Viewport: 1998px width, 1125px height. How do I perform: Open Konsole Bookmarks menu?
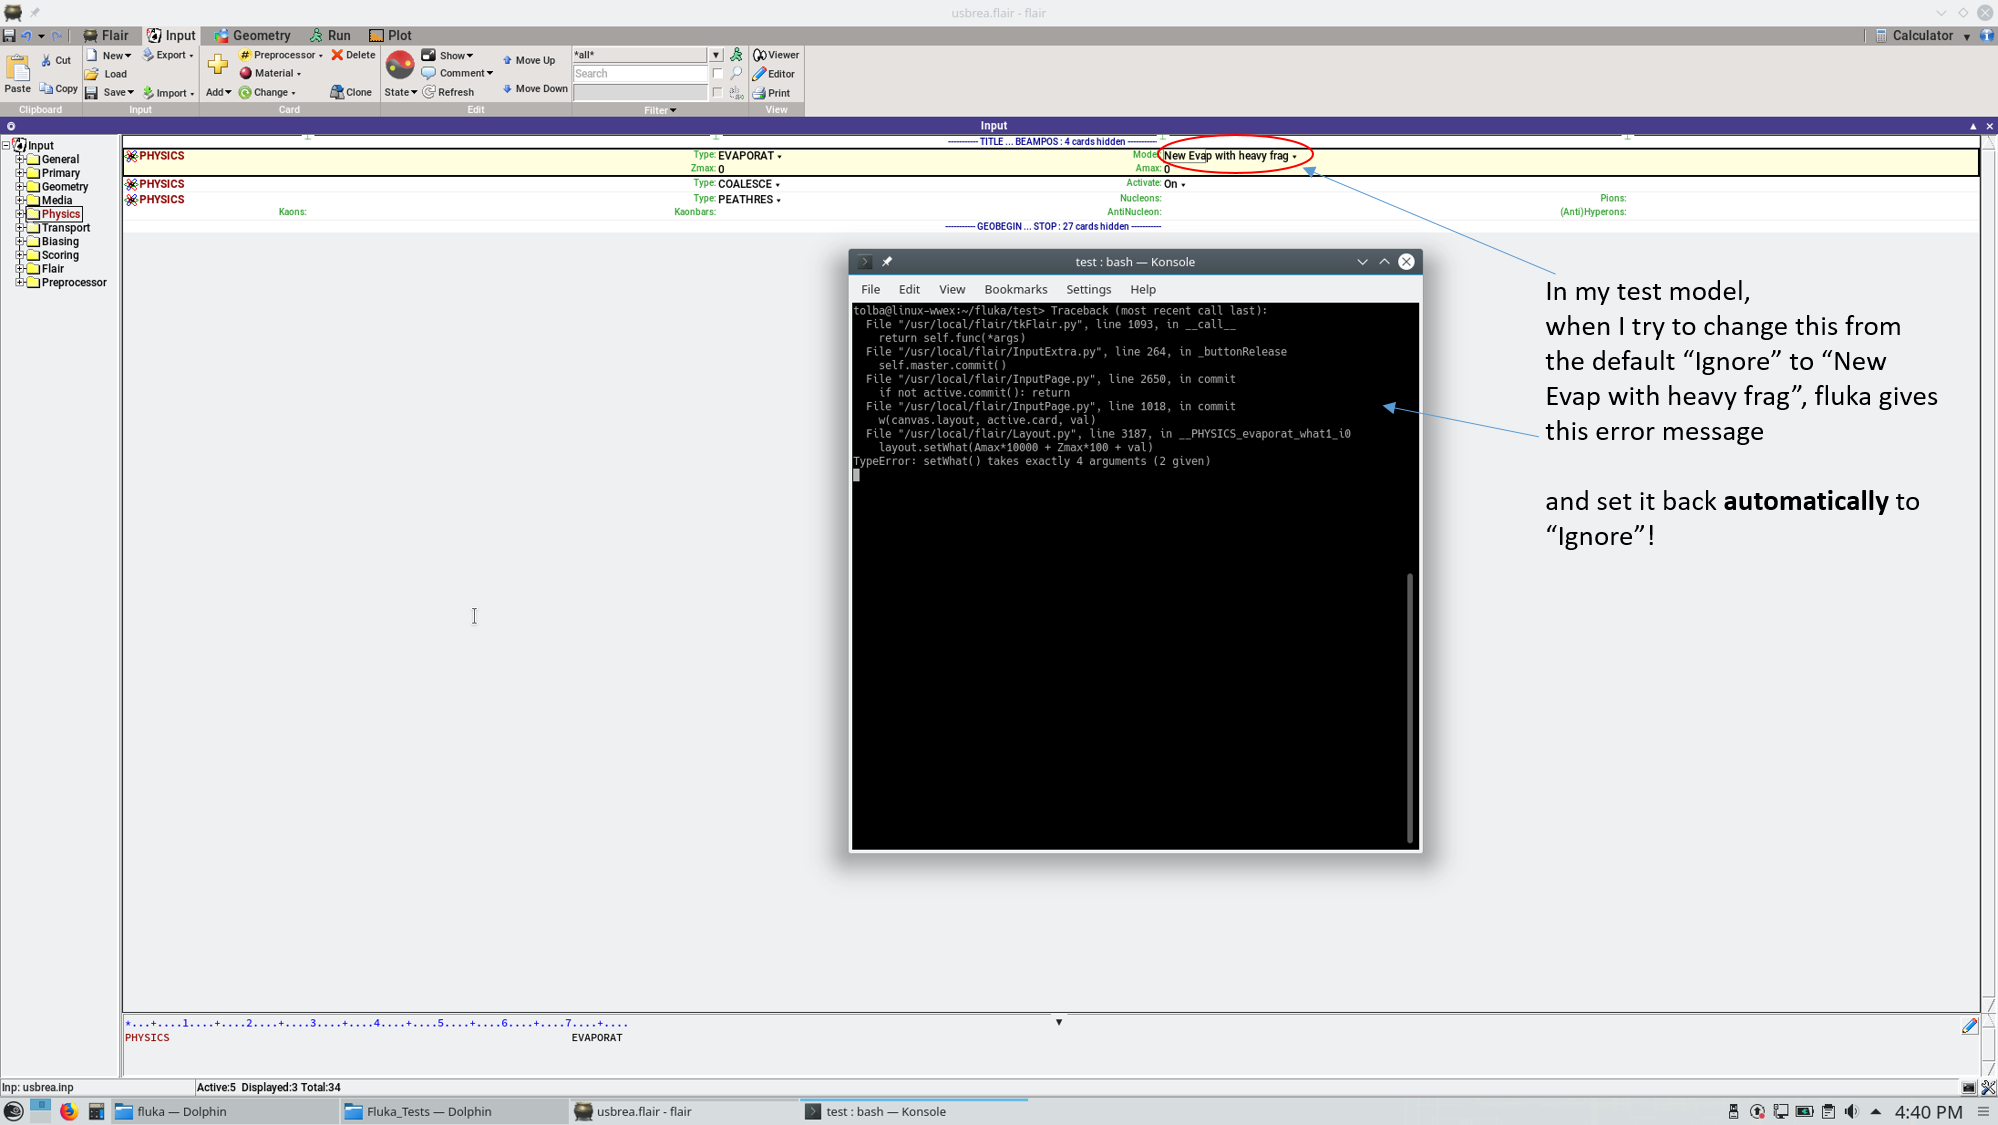click(x=1015, y=289)
